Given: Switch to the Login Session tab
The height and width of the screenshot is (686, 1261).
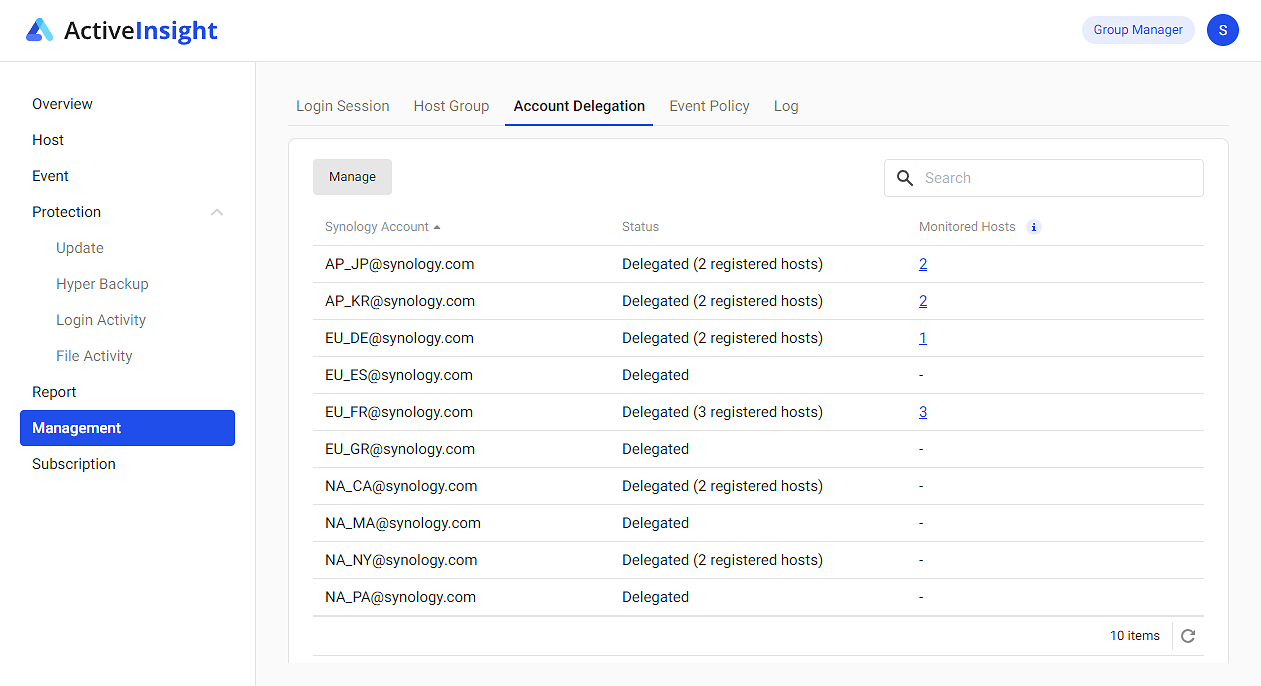Looking at the screenshot, I should click(342, 106).
